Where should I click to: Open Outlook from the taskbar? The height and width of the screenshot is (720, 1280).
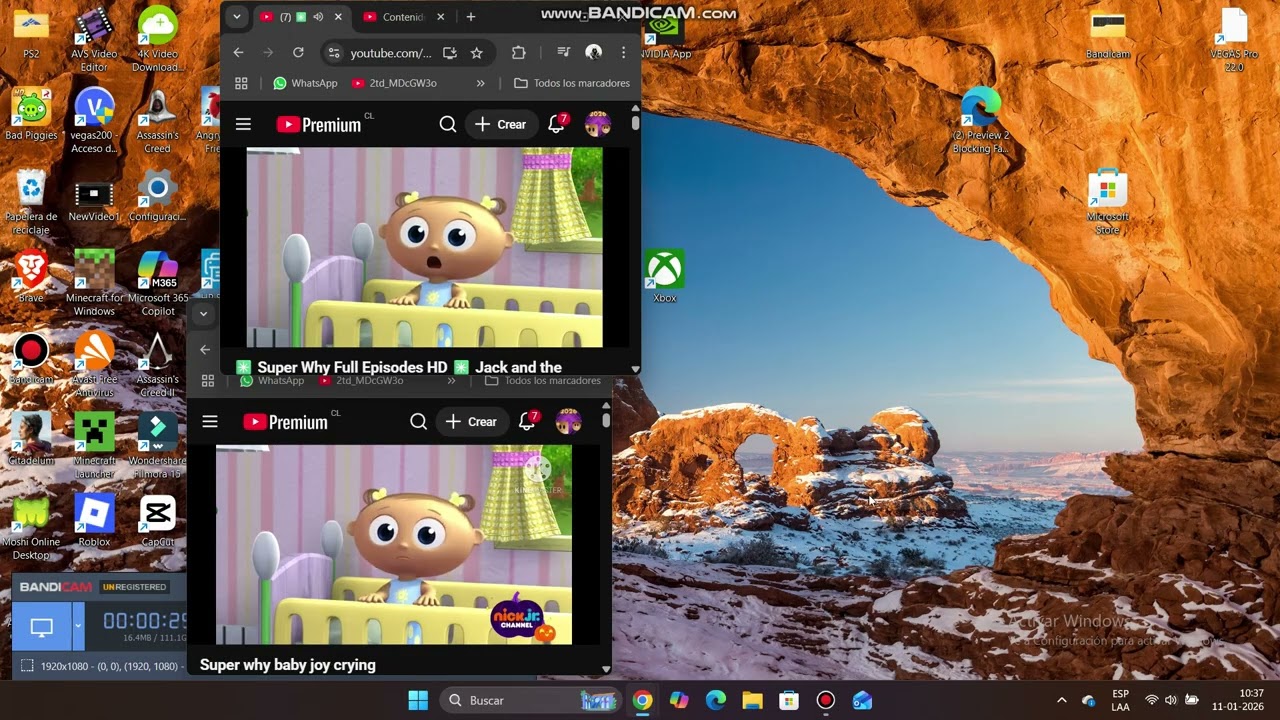click(862, 700)
